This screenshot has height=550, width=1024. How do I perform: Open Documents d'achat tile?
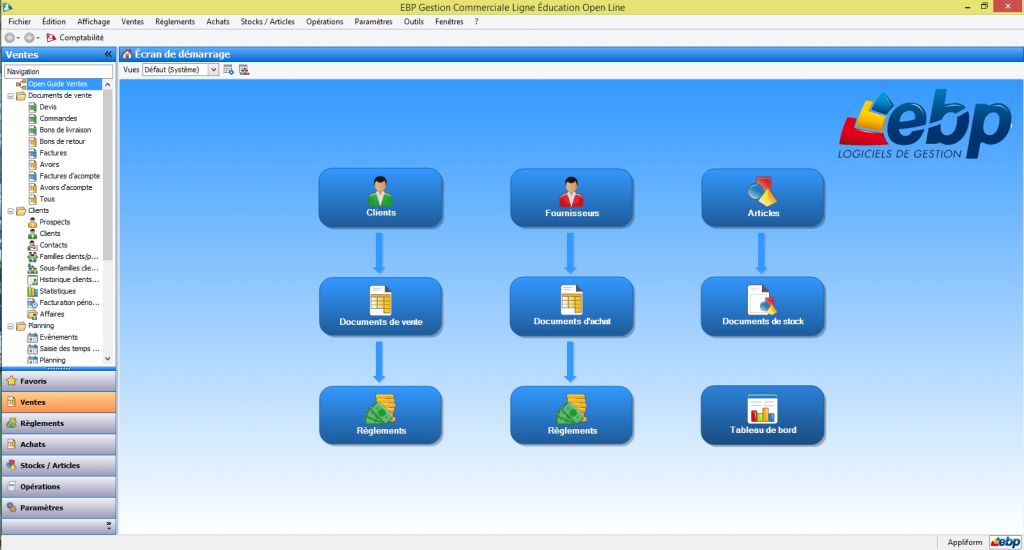point(571,306)
